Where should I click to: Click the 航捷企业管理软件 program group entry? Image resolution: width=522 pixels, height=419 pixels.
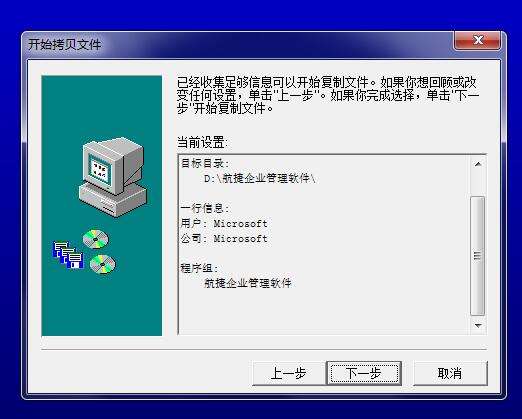click(x=248, y=283)
